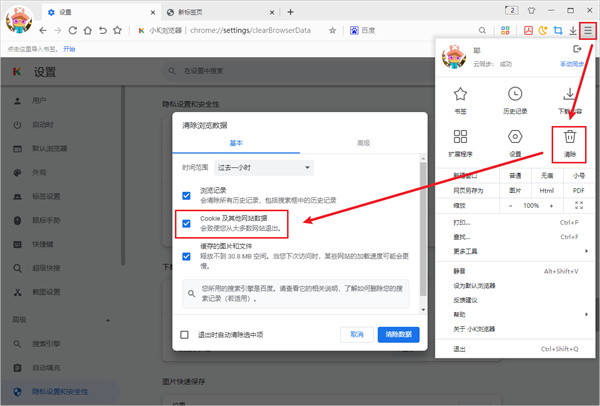Click the tab counter showing 2
The width and height of the screenshot is (600, 406).
click(x=512, y=10)
